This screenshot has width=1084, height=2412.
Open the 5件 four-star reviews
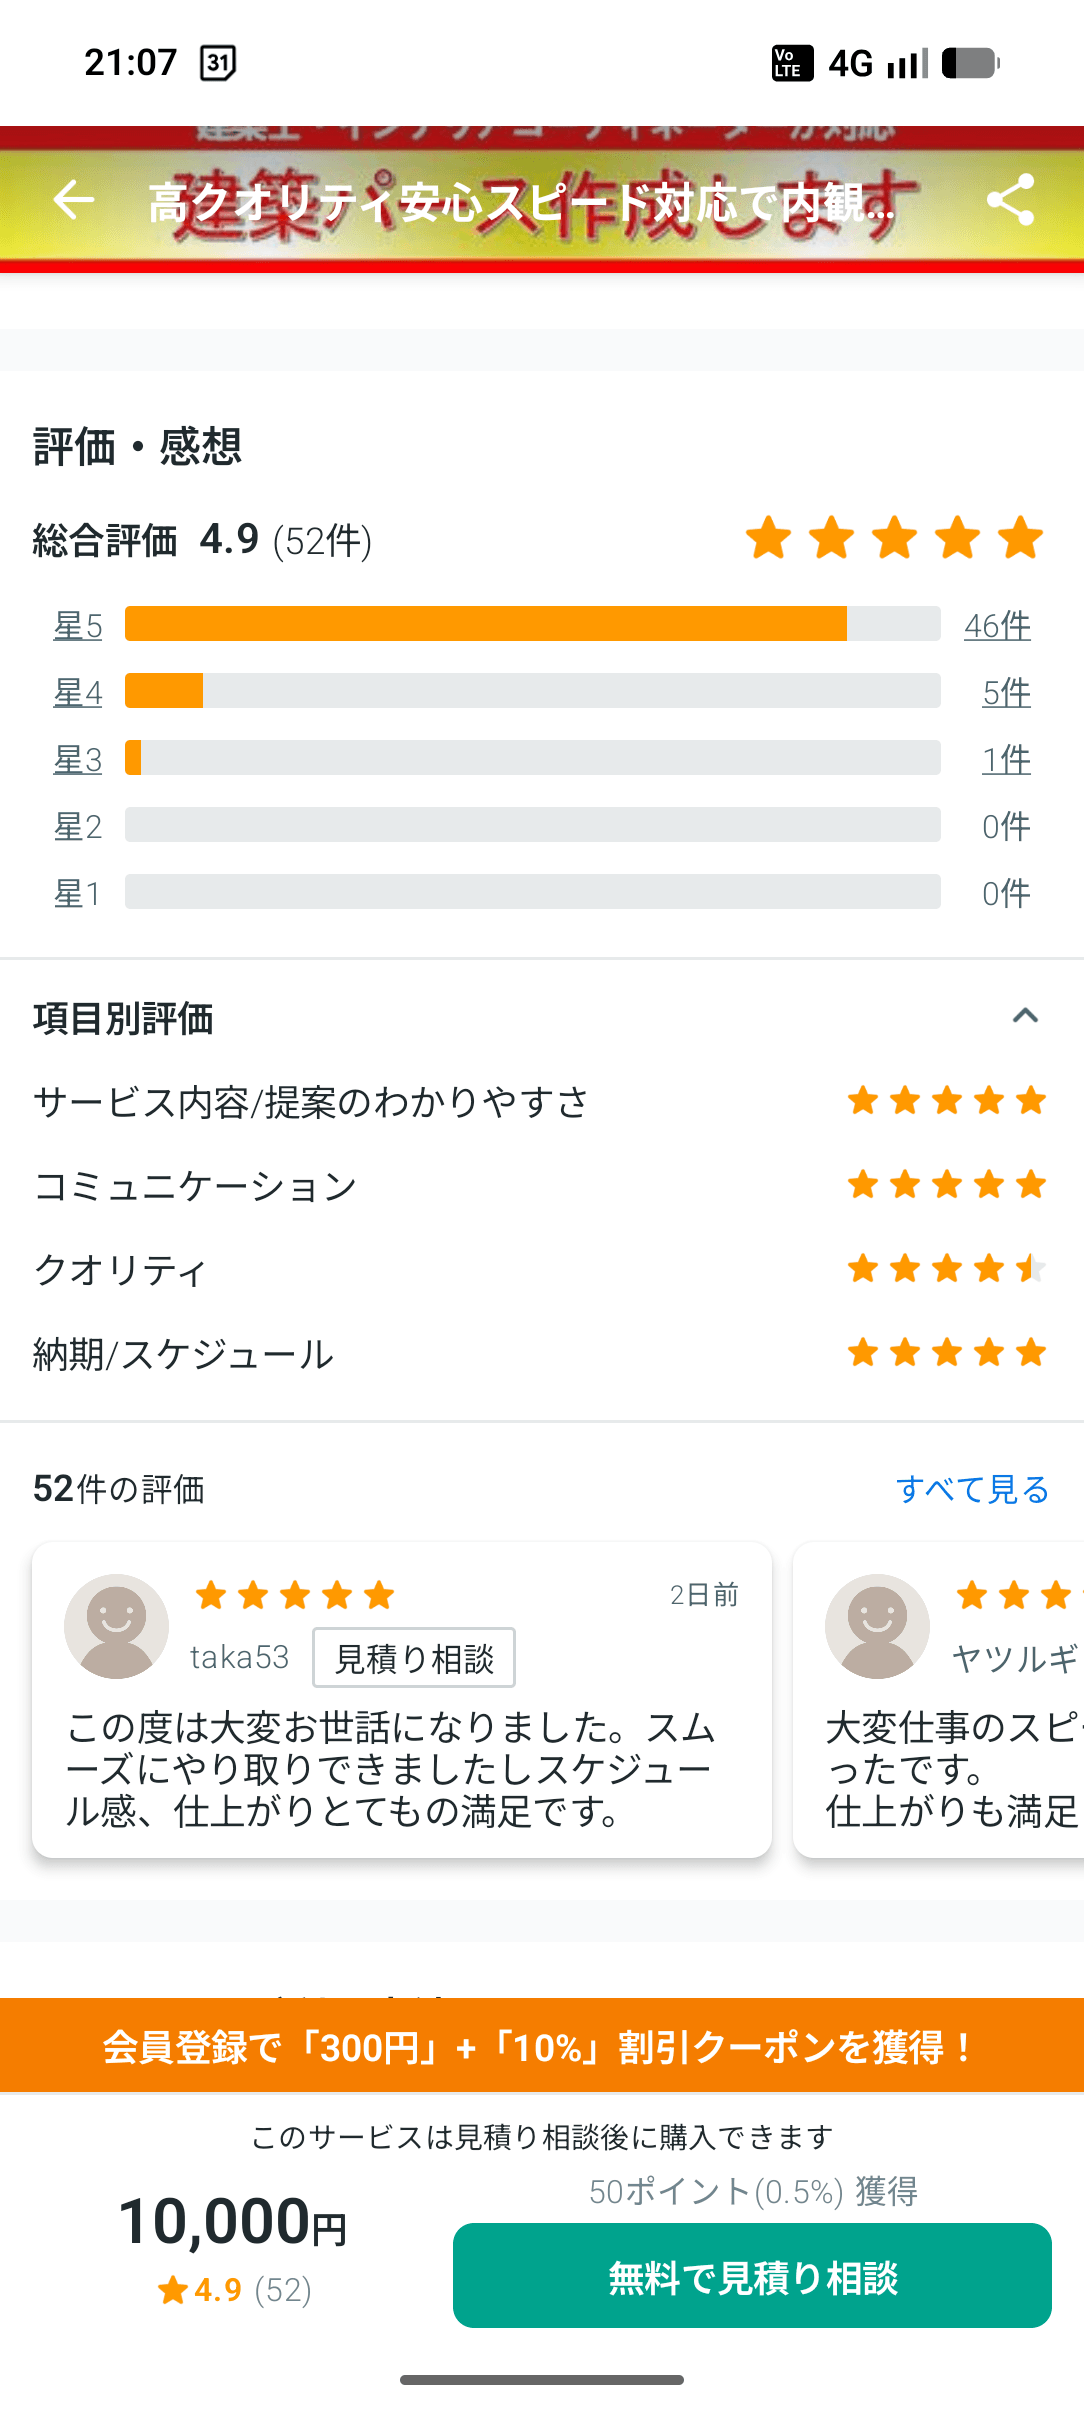(x=1006, y=692)
